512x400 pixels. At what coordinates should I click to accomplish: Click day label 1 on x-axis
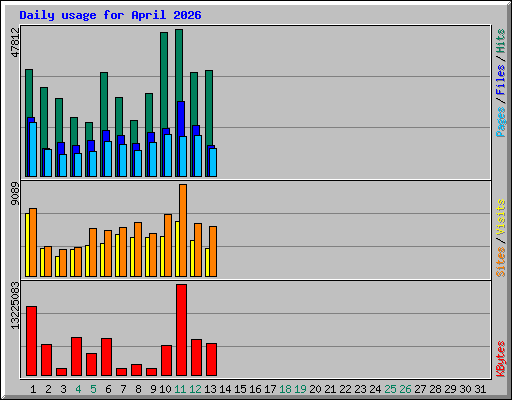[x=33, y=389]
